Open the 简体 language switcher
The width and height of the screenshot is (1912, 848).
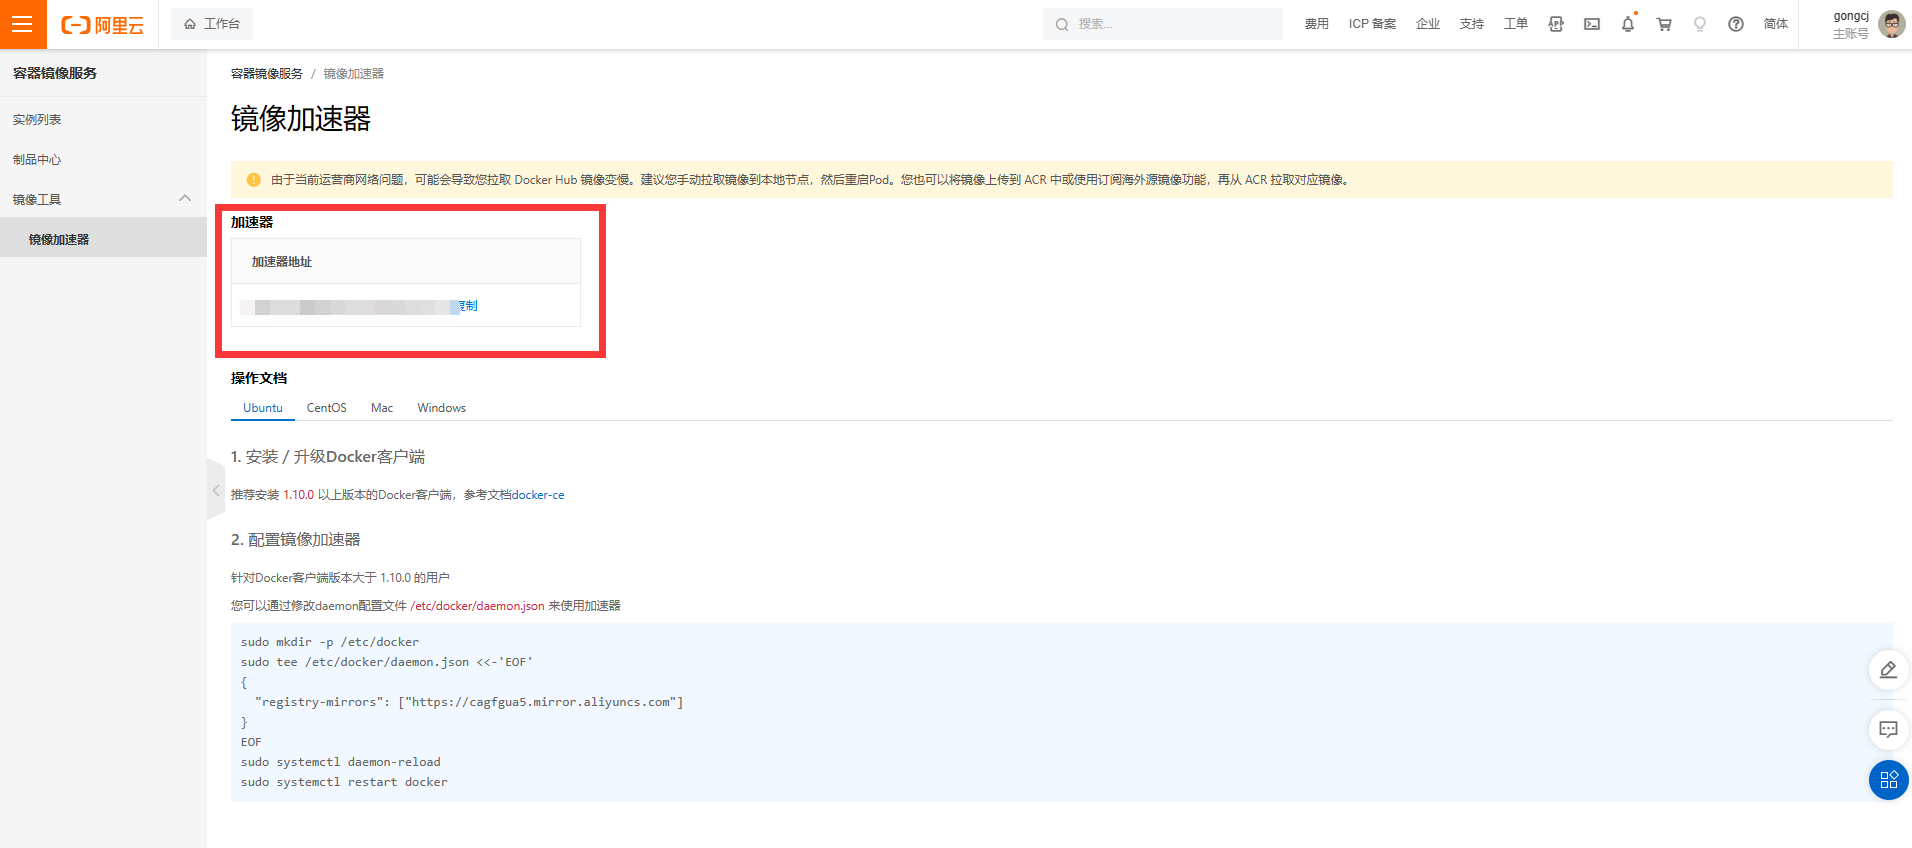(1775, 24)
